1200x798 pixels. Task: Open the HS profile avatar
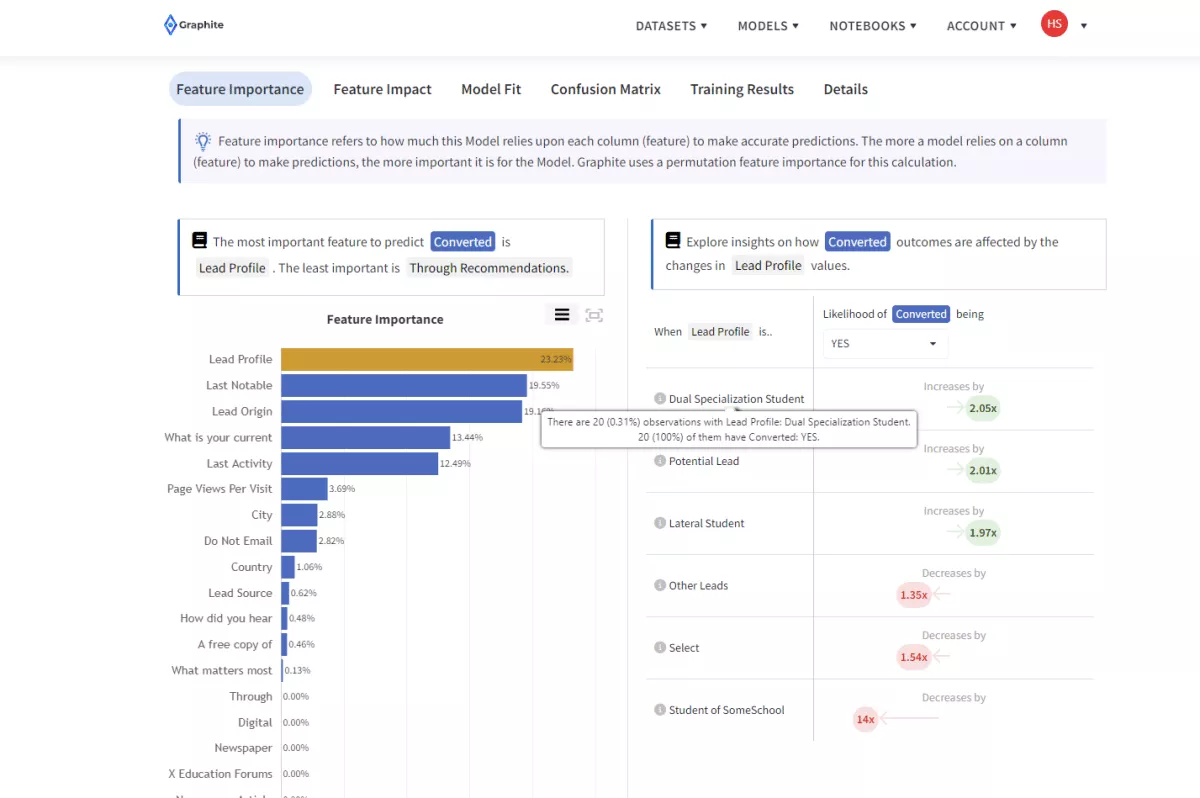click(x=1054, y=23)
